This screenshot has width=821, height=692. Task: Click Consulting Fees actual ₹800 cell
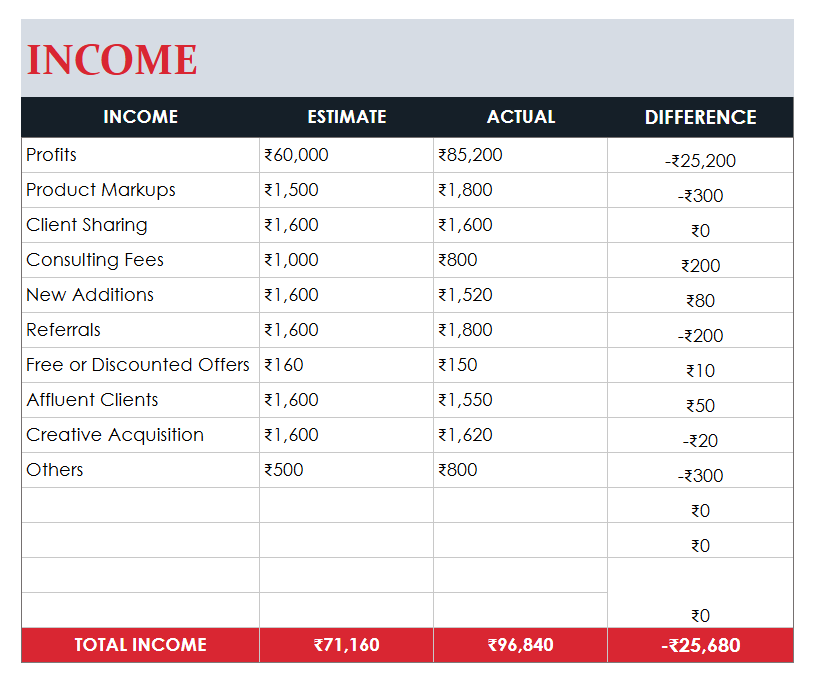458,260
